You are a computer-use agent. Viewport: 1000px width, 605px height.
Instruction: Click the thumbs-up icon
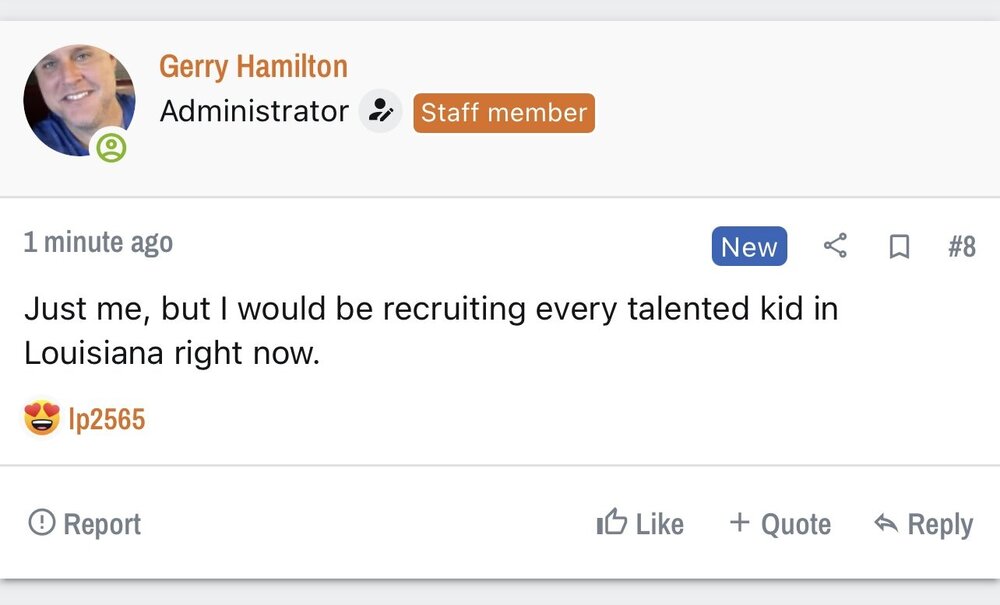[611, 522]
